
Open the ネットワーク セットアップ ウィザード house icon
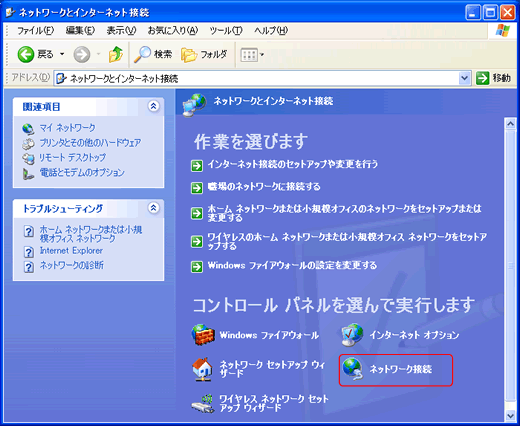tap(203, 369)
